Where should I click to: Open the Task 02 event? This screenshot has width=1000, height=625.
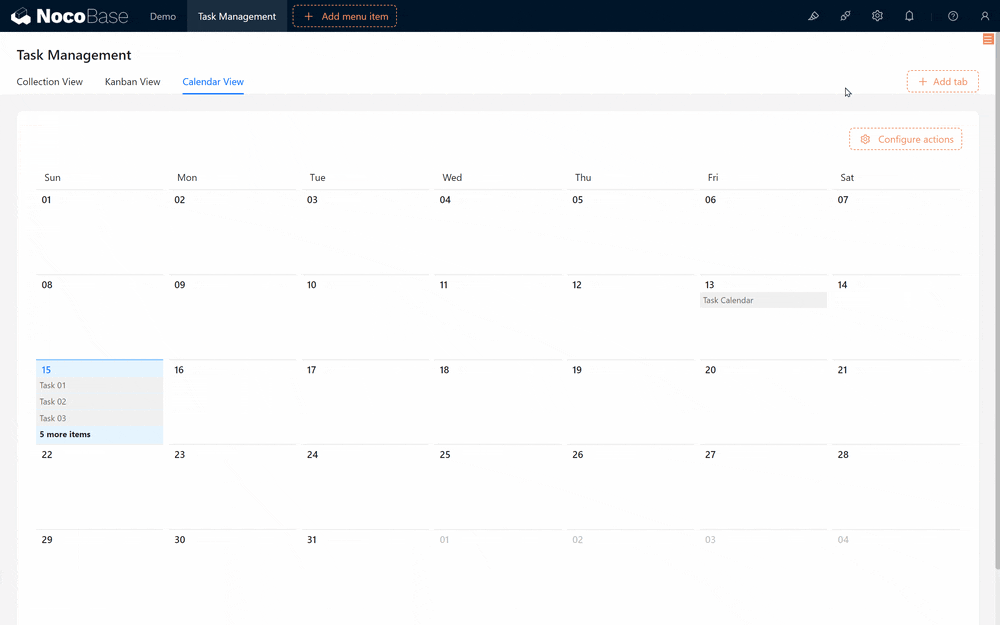(99, 402)
